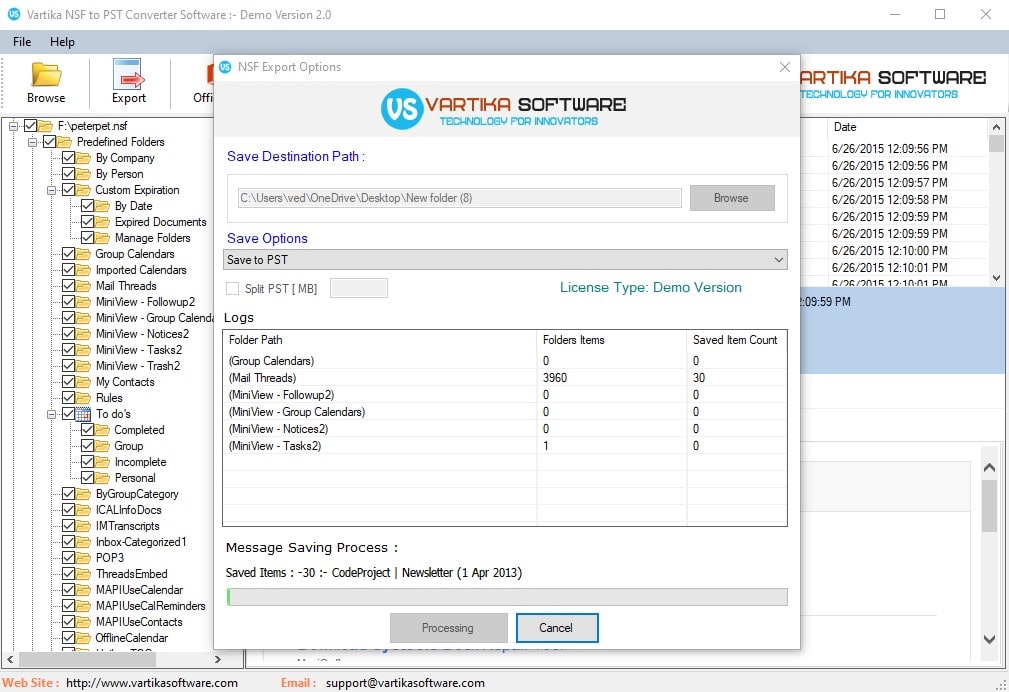Collapse the Predefined Folders tree node
Image resolution: width=1009 pixels, height=692 pixels.
(33, 142)
